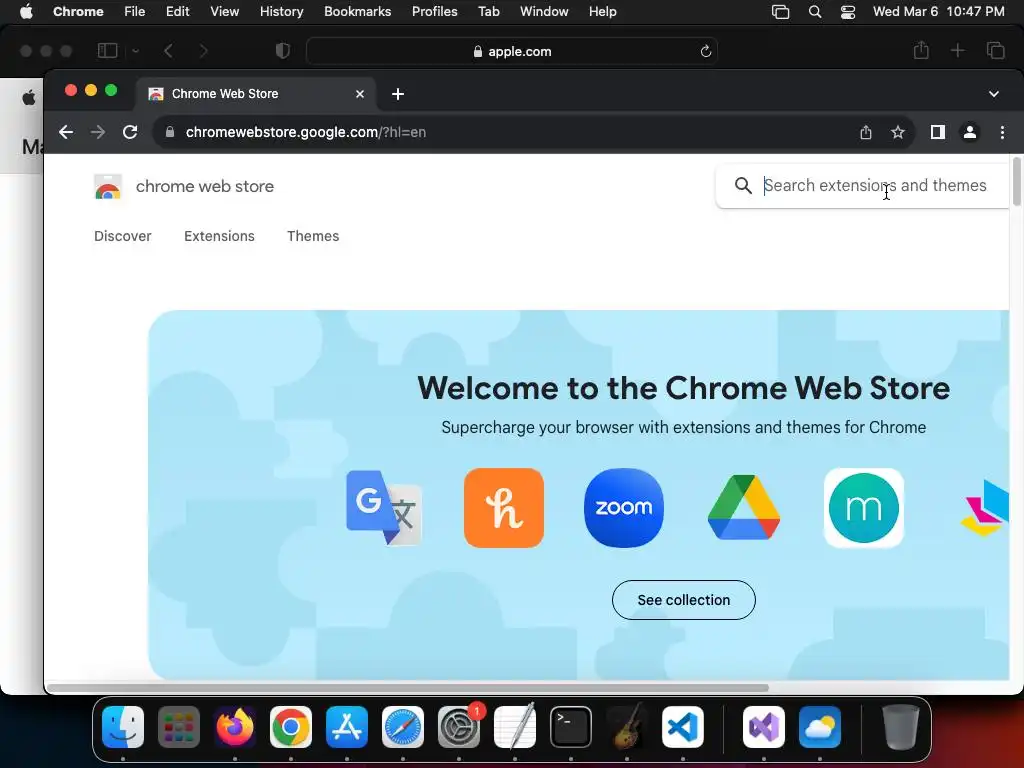Click the search magnifier icon in store
This screenshot has height=768, width=1024.
point(743,185)
